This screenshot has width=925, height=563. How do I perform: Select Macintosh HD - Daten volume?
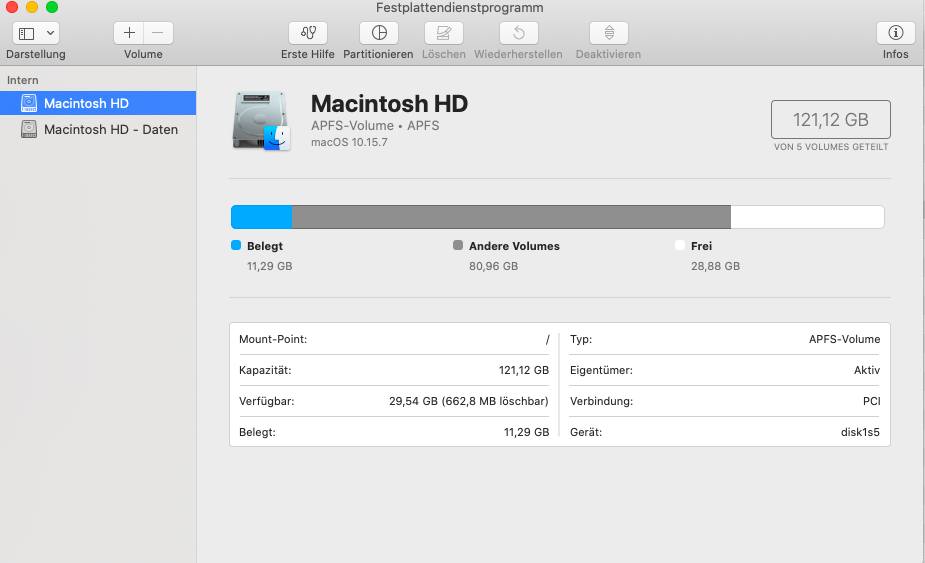click(110, 129)
